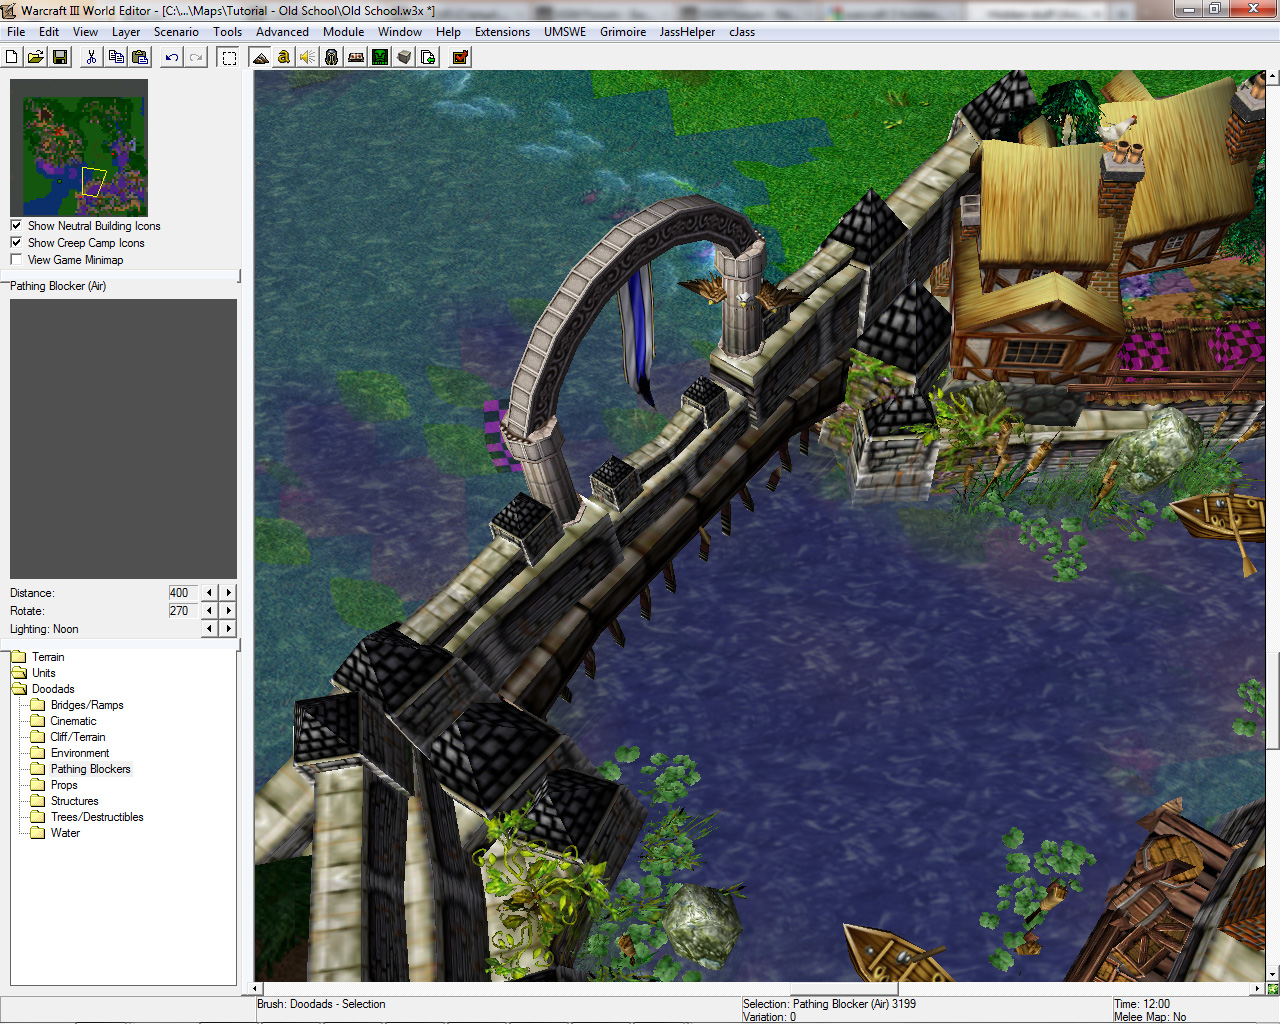Screen dimensions: 1280x1024
Task: Open the JassHelper menu
Action: (x=687, y=32)
